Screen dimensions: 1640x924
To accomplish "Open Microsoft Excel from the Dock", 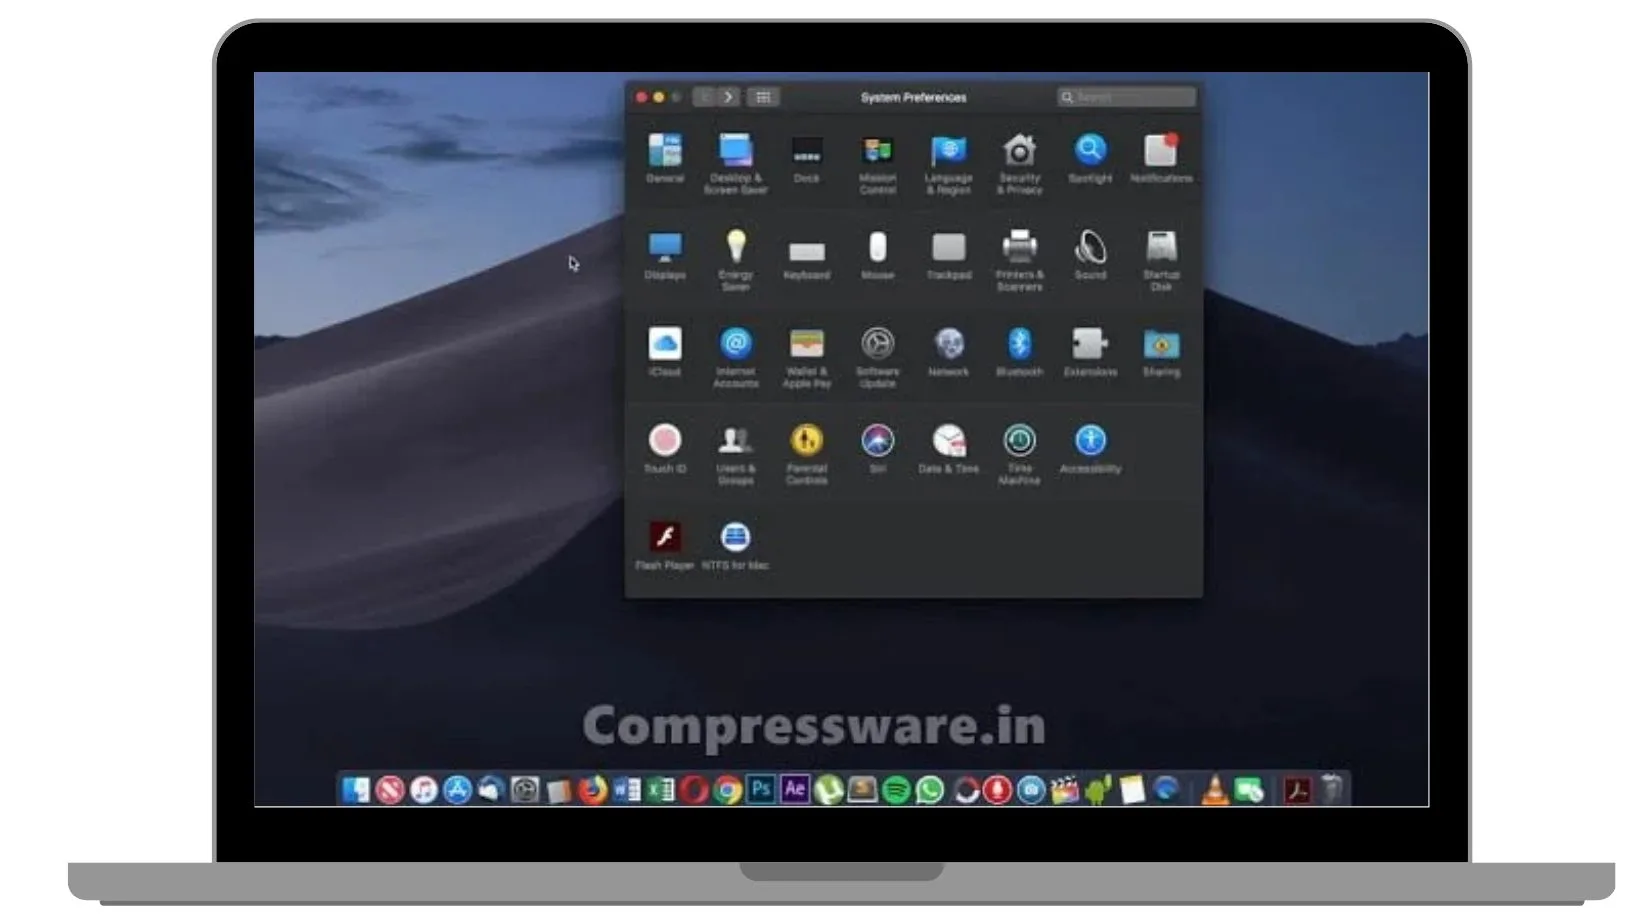I will point(661,790).
